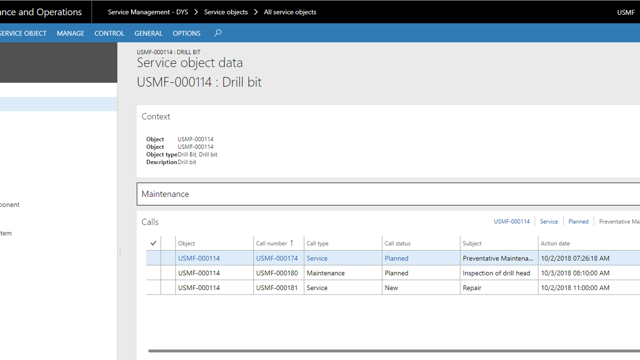The image size is (640, 360).
Task: Click the side pane splitter handle
Action: coord(120,253)
